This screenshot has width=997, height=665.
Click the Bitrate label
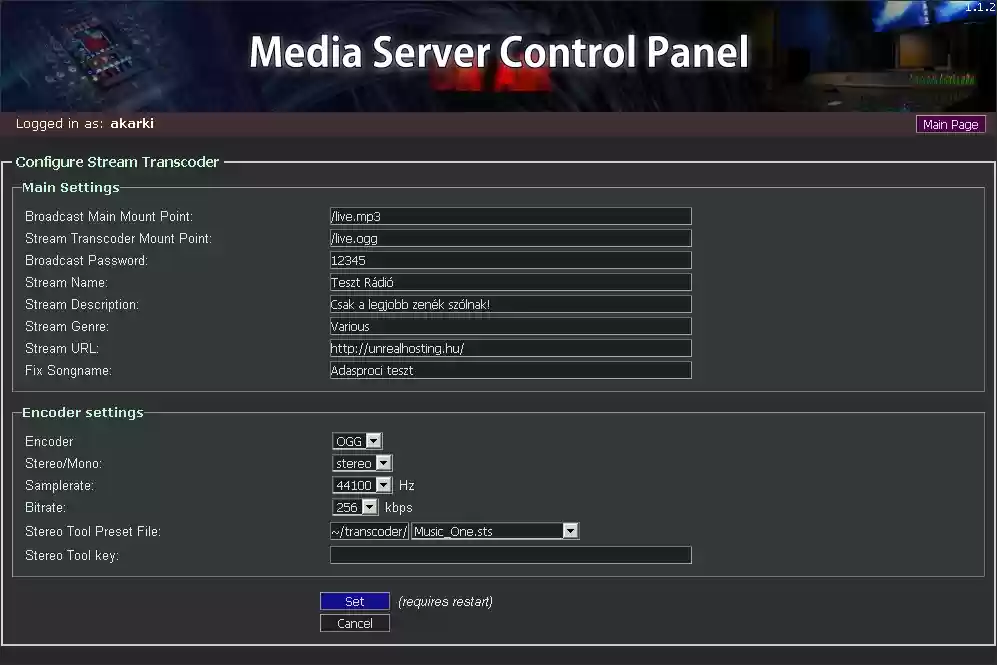point(45,507)
